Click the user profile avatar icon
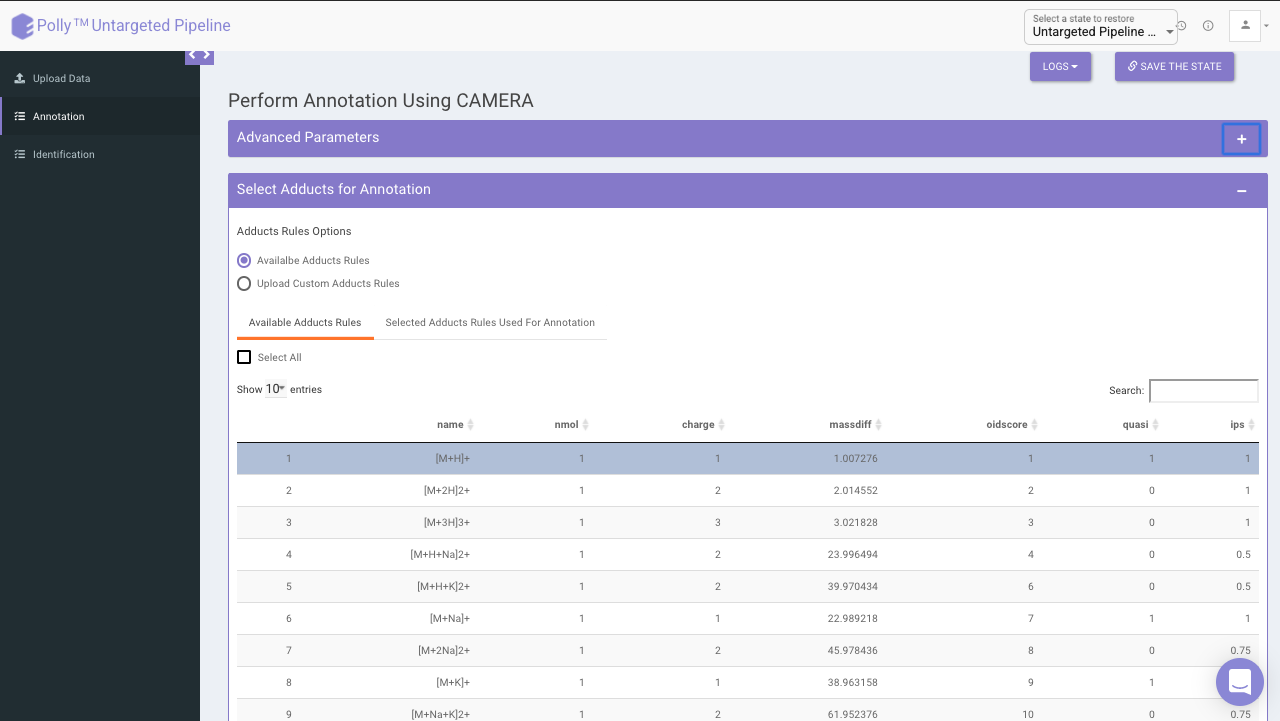1280x721 pixels. pyautogui.click(x=1245, y=26)
